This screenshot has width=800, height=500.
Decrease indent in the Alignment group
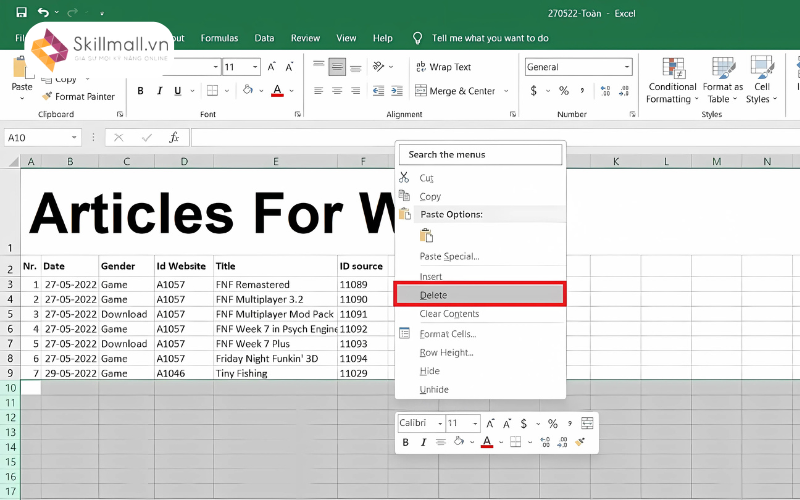pyautogui.click(x=378, y=91)
